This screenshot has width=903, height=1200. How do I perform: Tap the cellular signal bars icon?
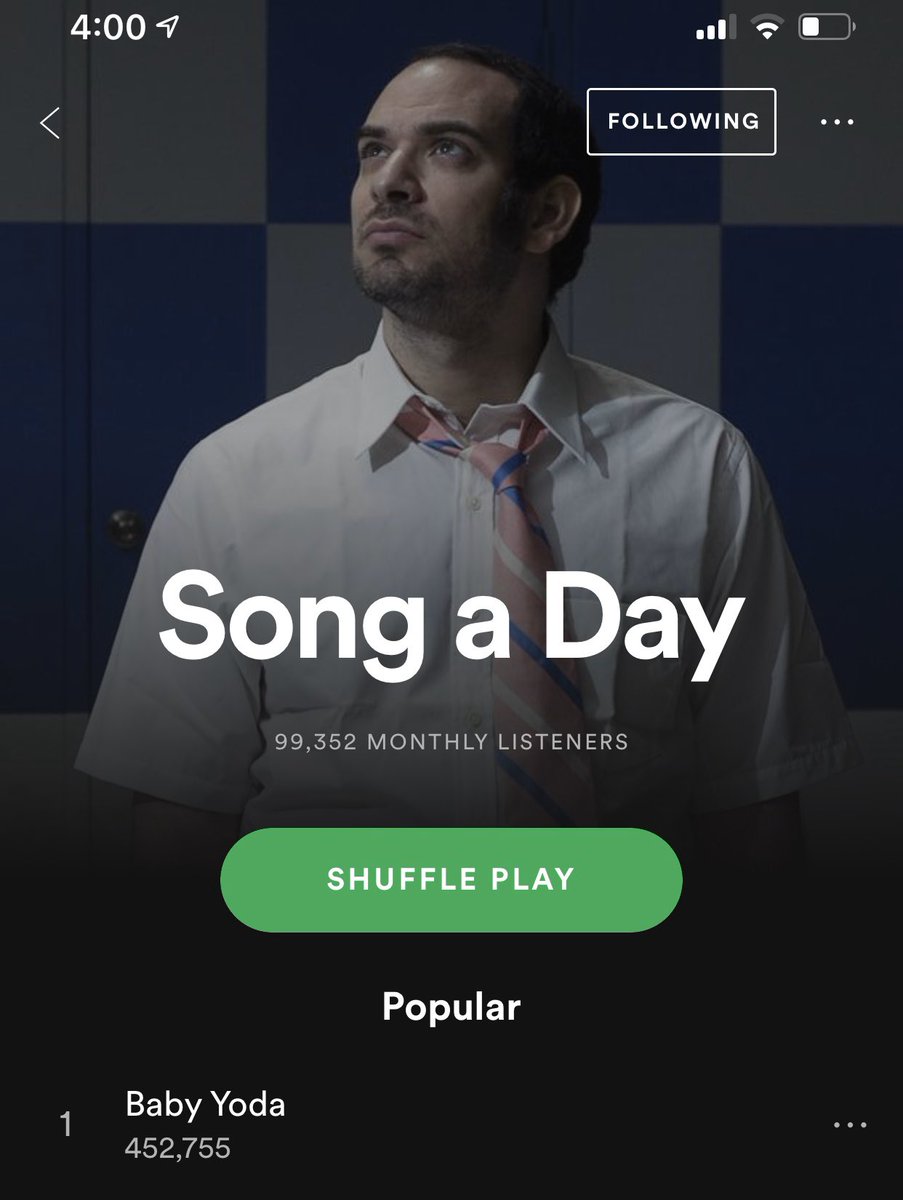[711, 29]
